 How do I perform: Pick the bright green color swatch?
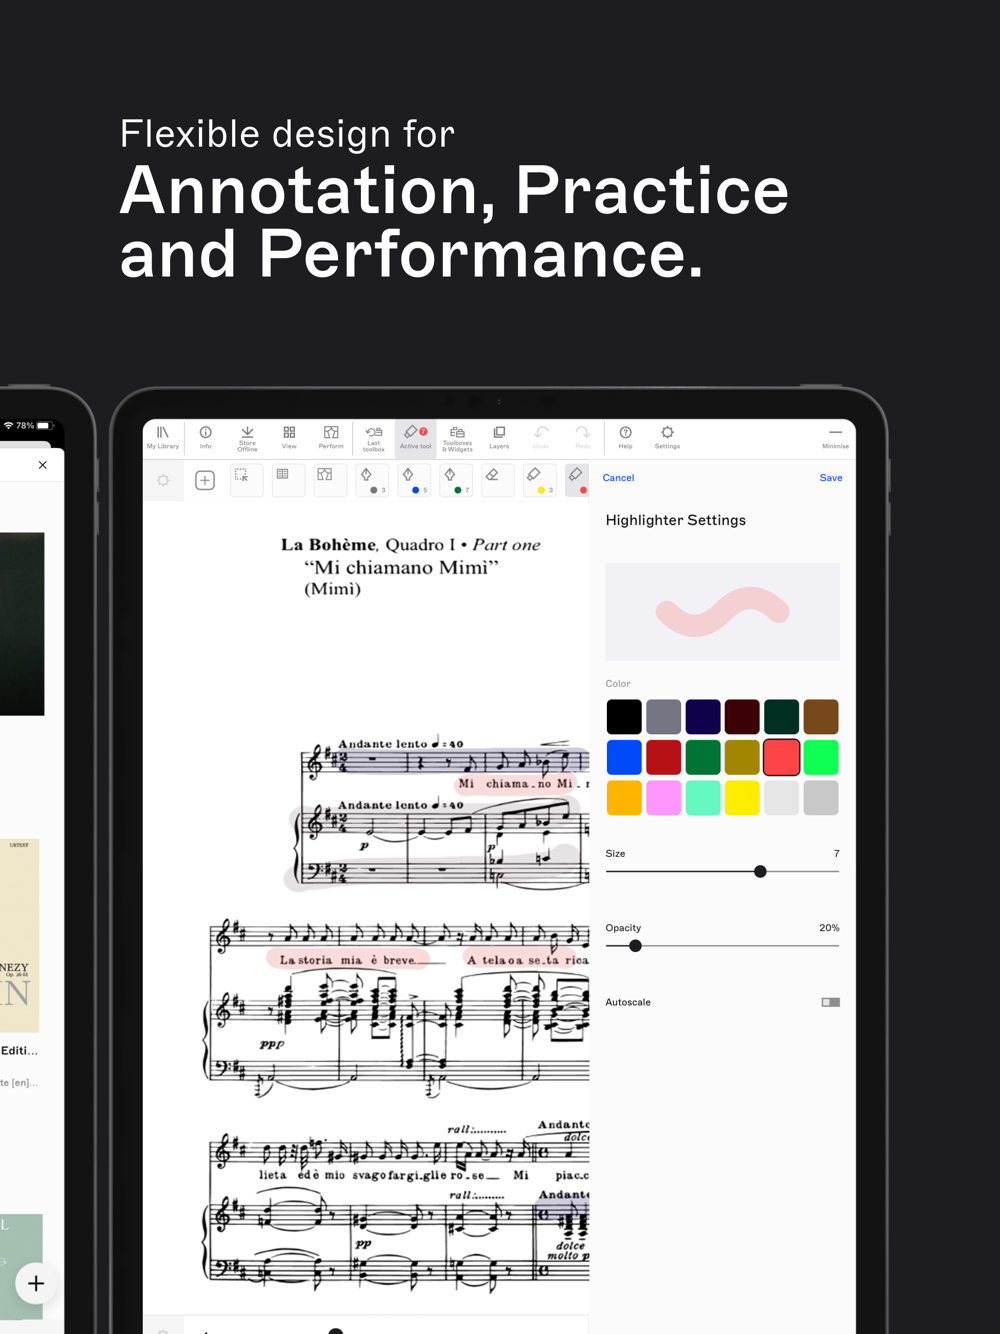(821, 757)
